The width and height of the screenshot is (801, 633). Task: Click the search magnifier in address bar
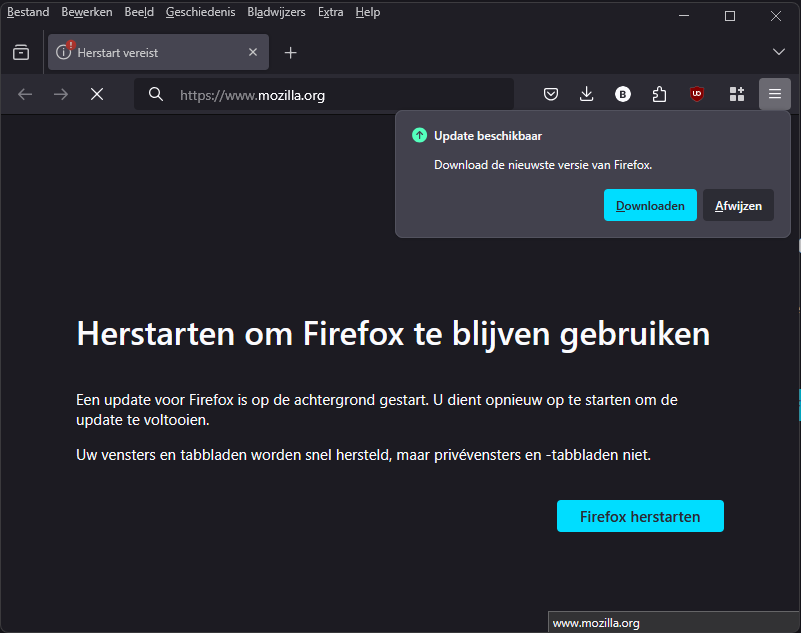[156, 95]
